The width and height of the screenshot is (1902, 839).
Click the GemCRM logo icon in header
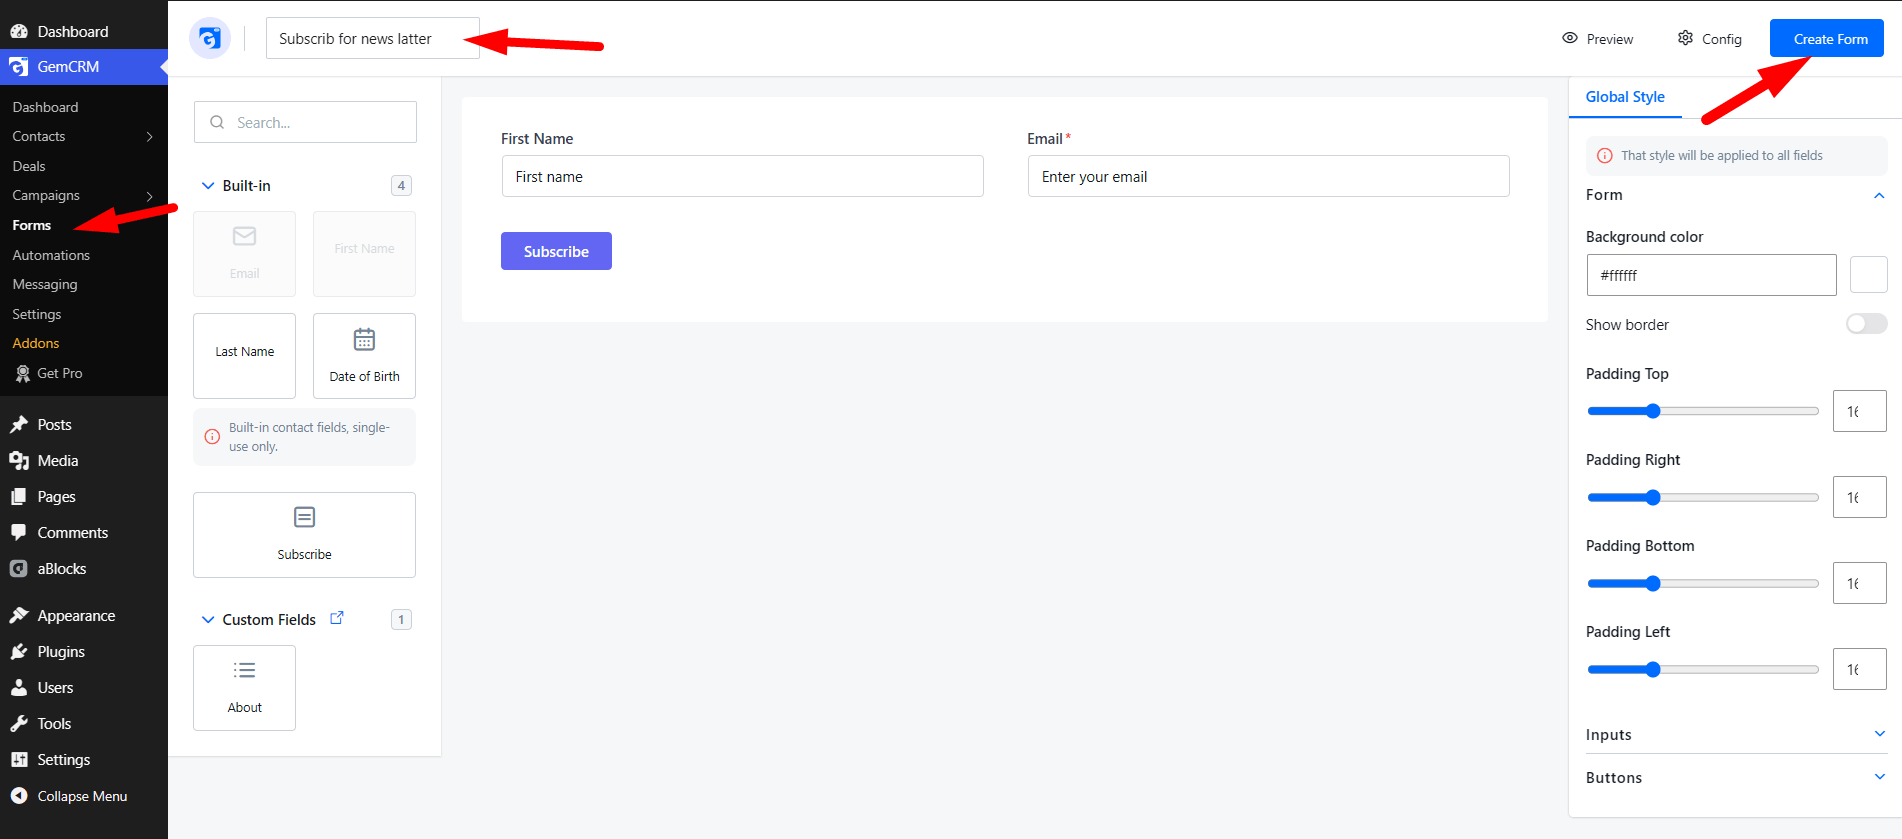tap(210, 38)
